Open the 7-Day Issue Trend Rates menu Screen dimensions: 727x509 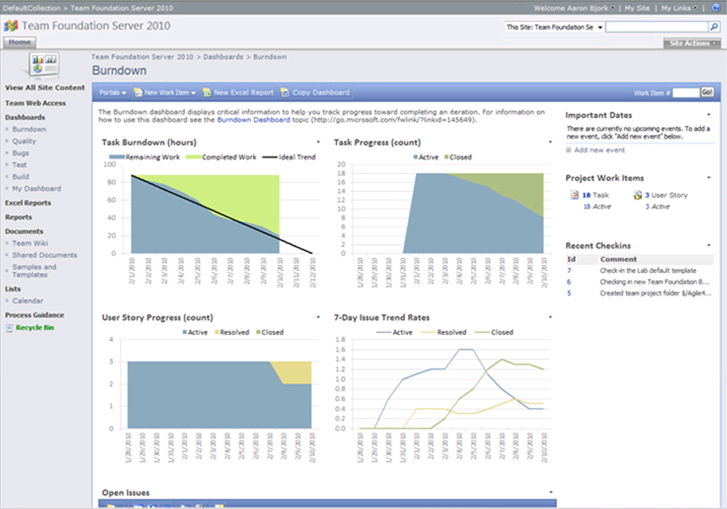550,317
